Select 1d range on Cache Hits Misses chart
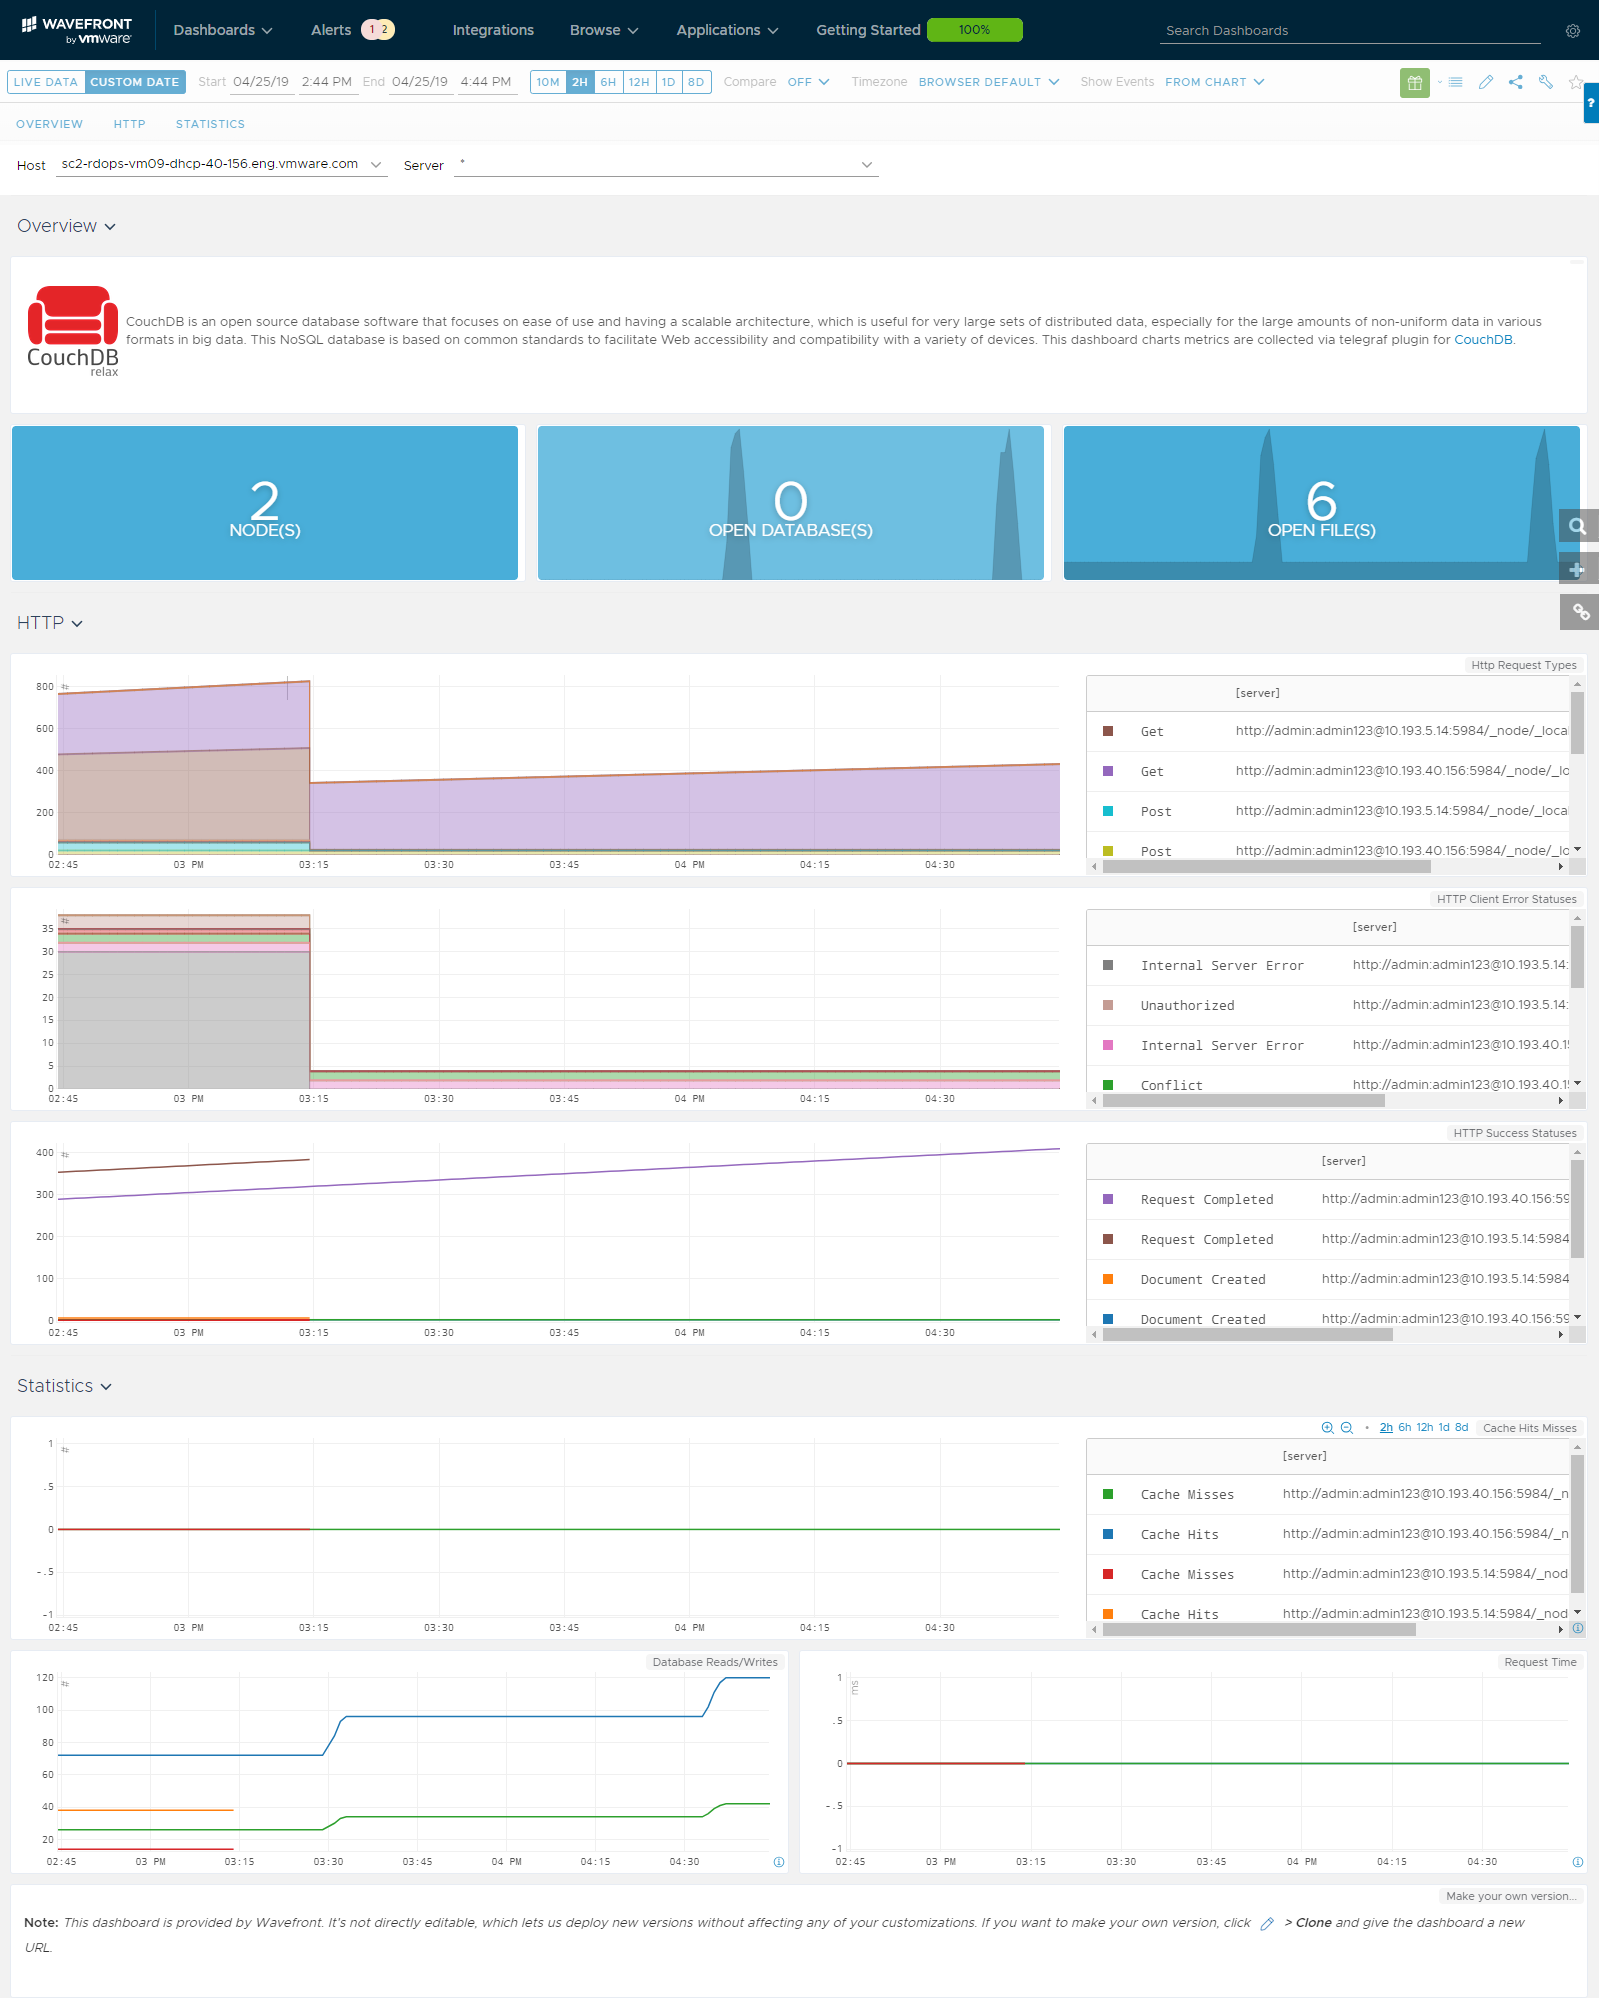Image resolution: width=1599 pixels, height=1998 pixels. (x=1444, y=1428)
